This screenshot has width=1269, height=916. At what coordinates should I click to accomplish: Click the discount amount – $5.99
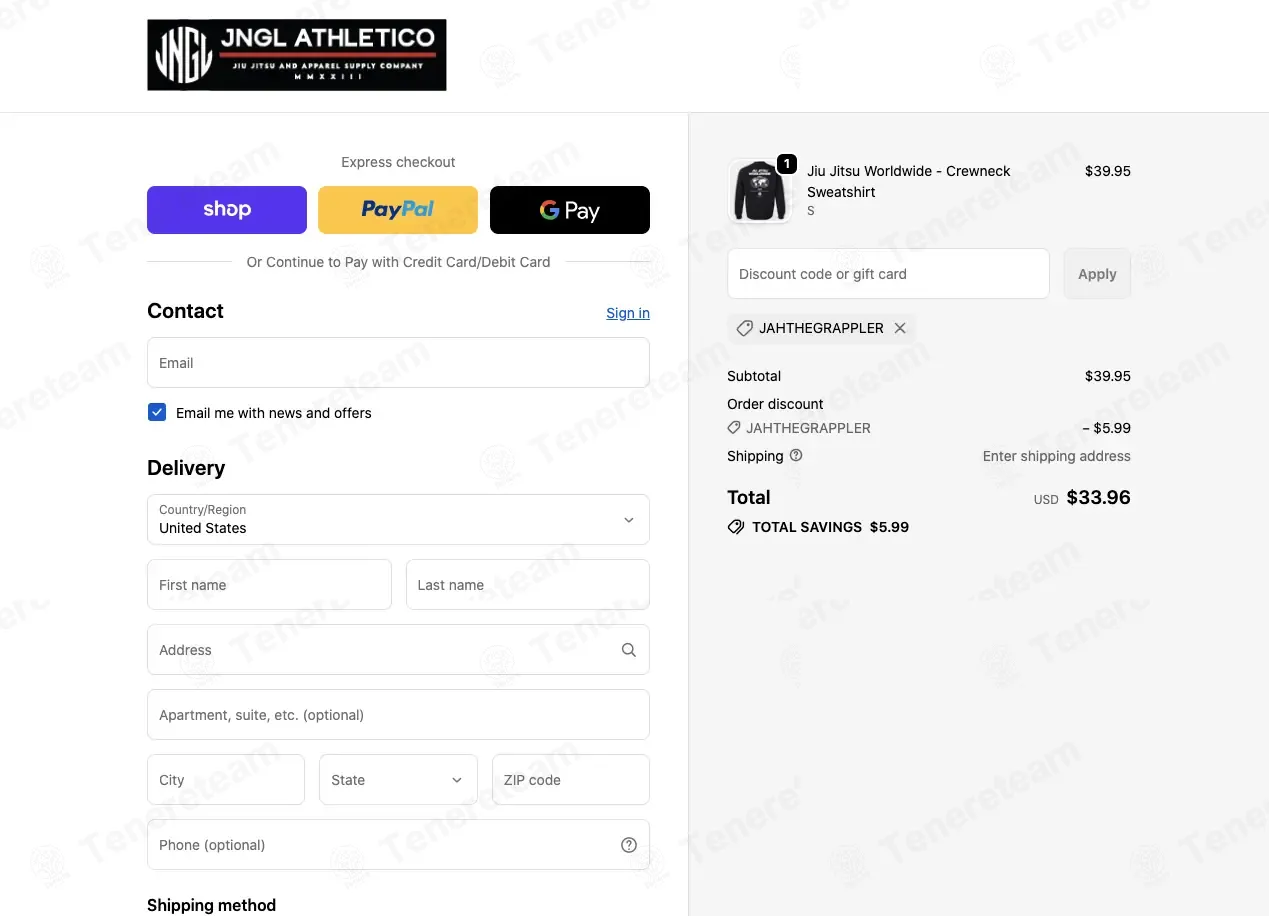tap(1107, 428)
